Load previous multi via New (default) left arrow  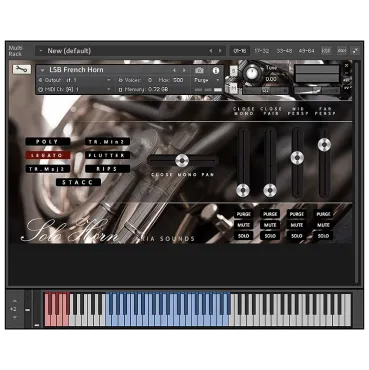[211, 51]
